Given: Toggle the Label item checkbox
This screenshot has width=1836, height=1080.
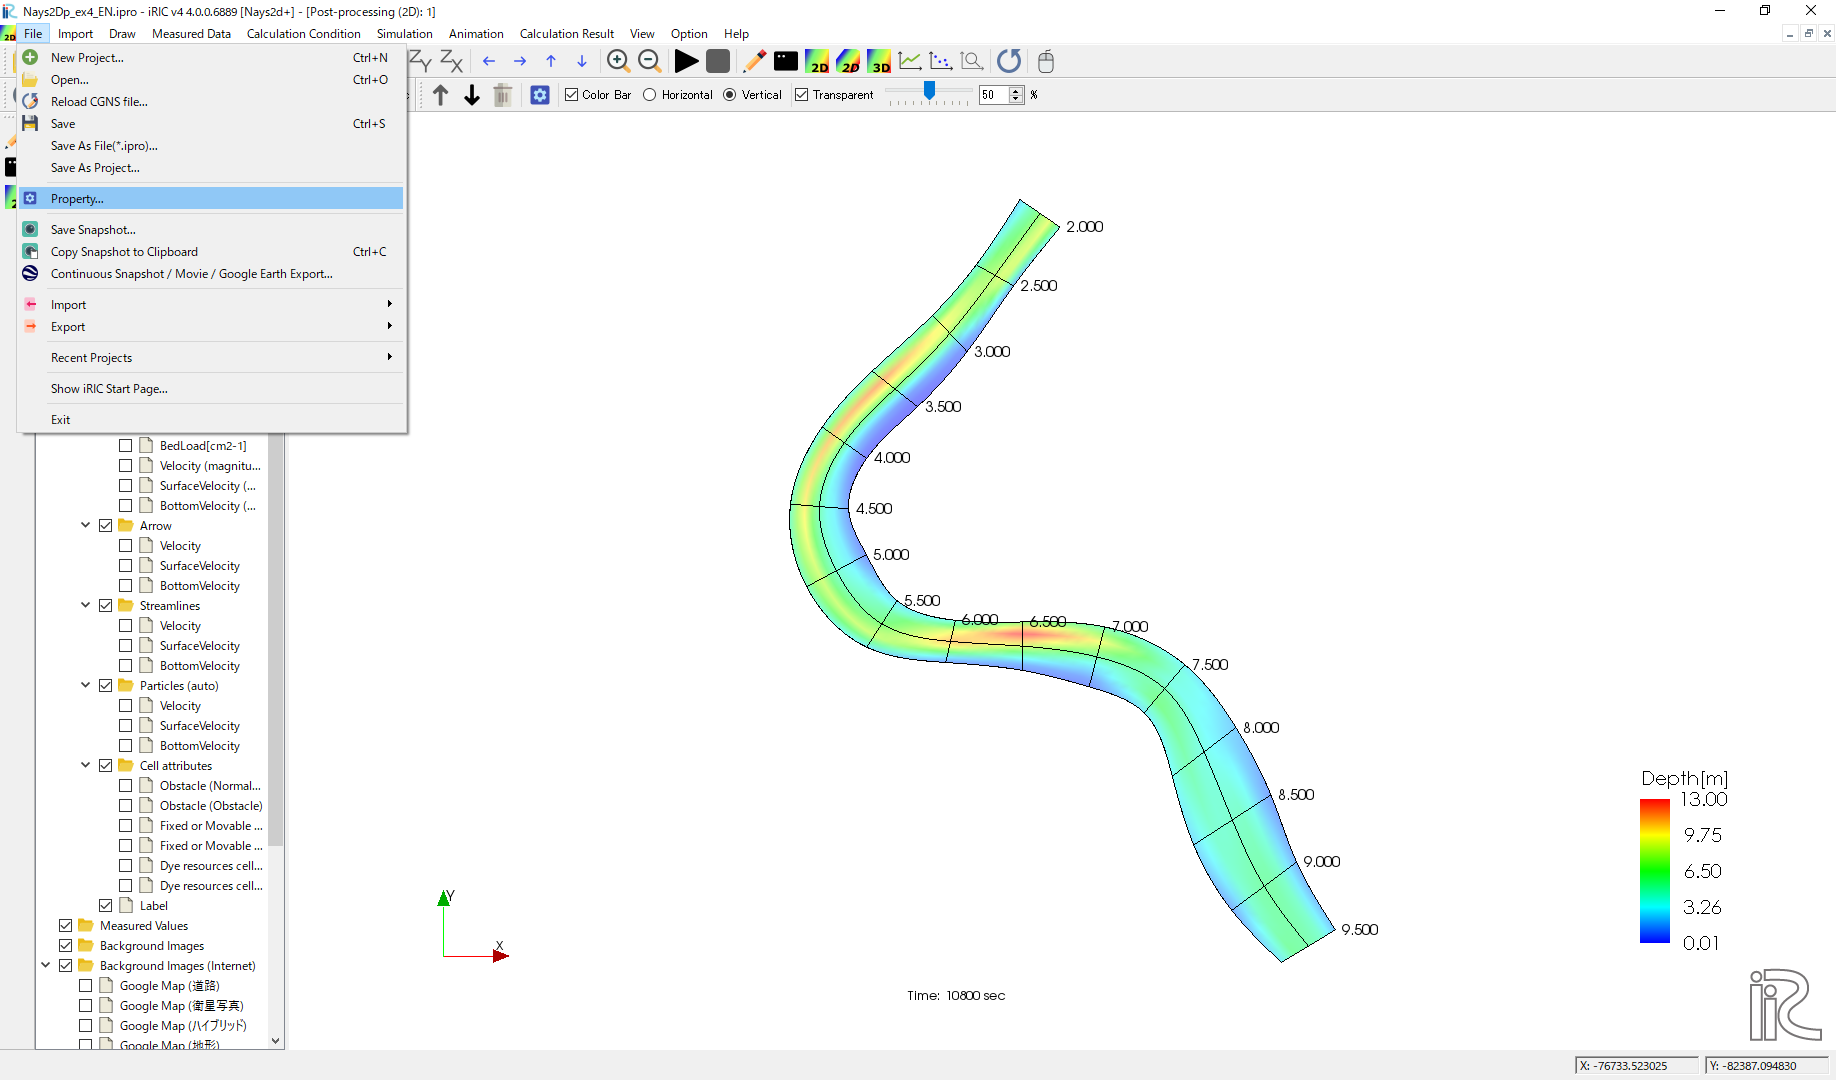Looking at the screenshot, I should coord(106,906).
